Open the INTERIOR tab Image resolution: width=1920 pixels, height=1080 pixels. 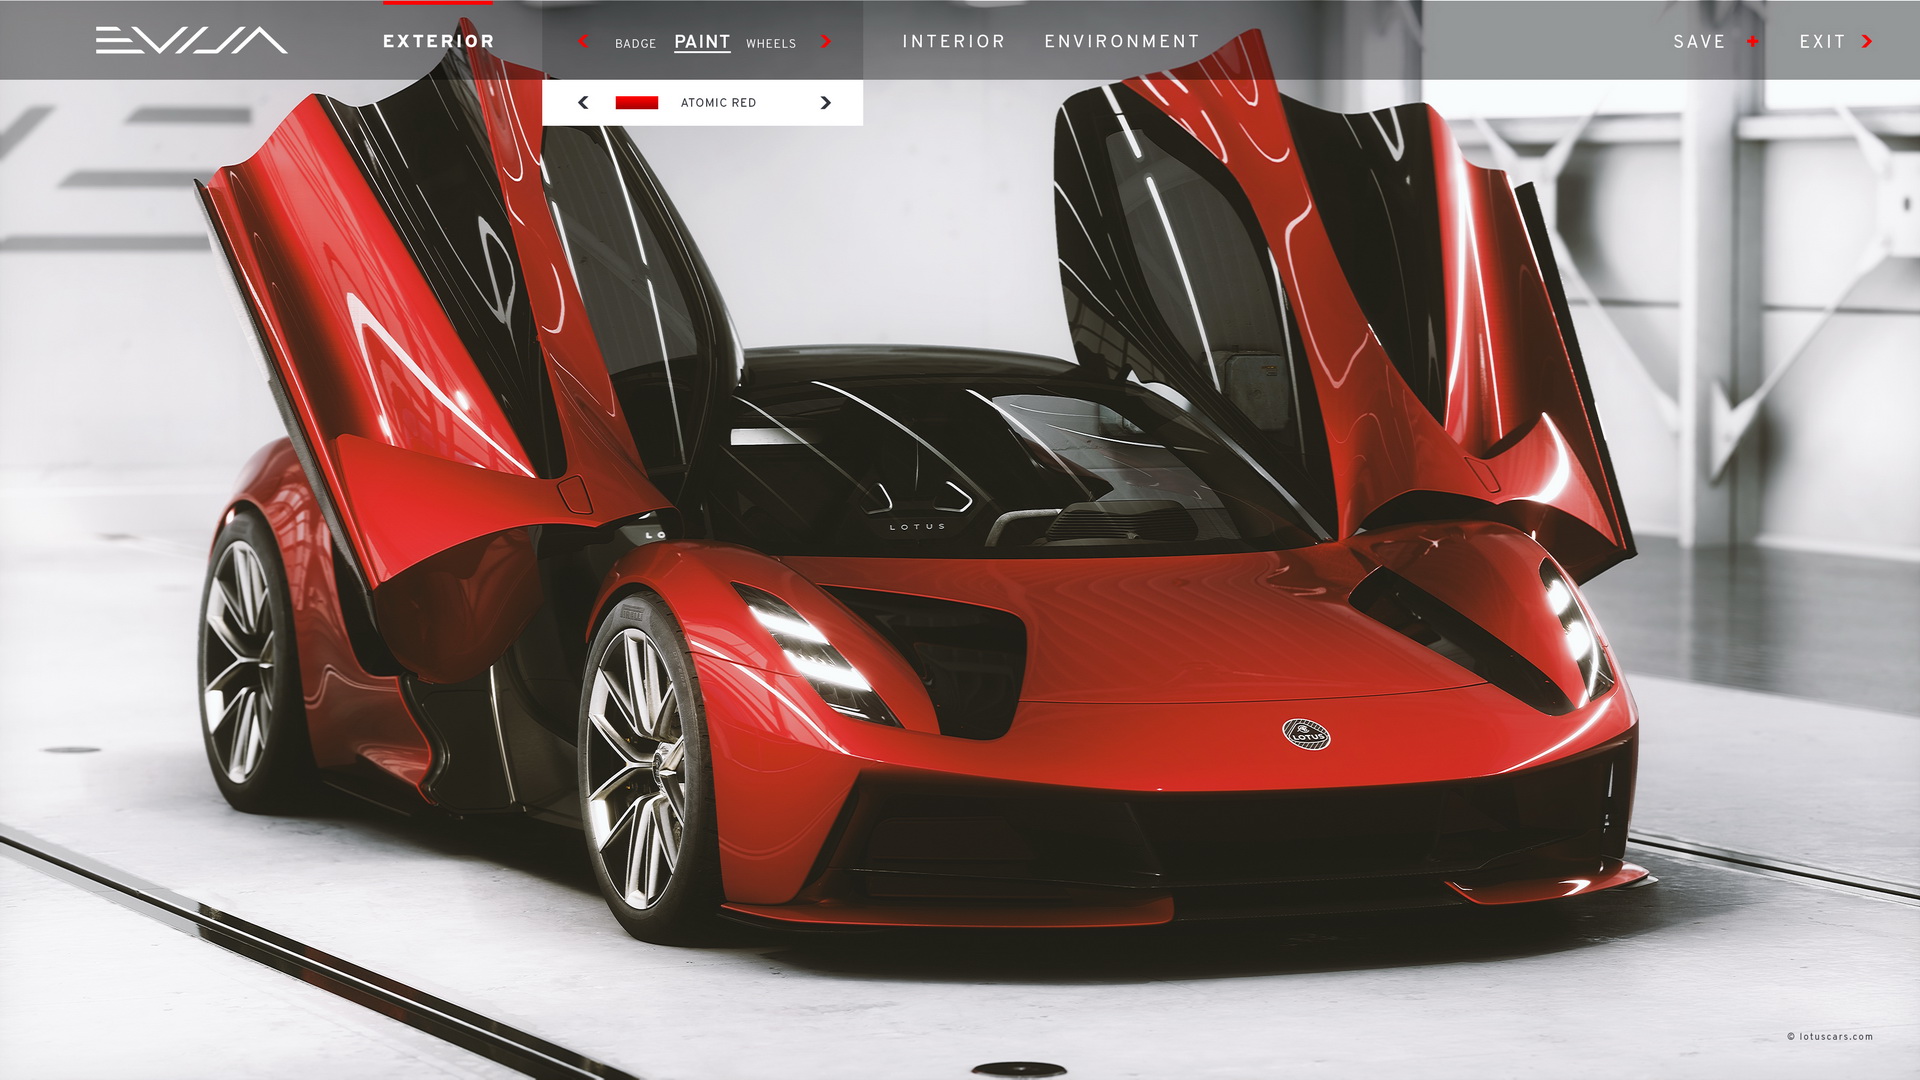pyautogui.click(x=954, y=41)
